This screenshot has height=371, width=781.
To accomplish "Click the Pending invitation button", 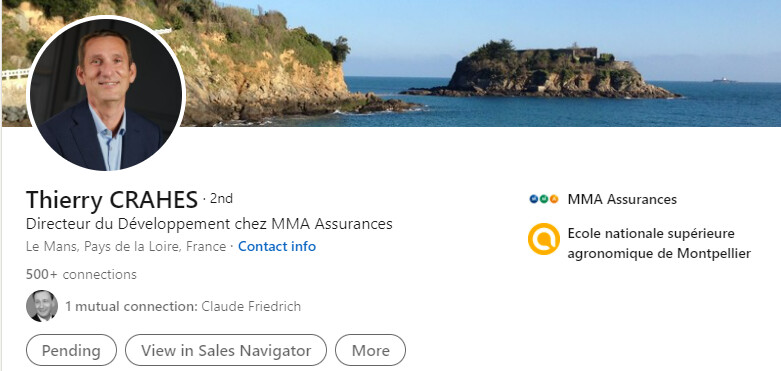I will click(x=71, y=350).
